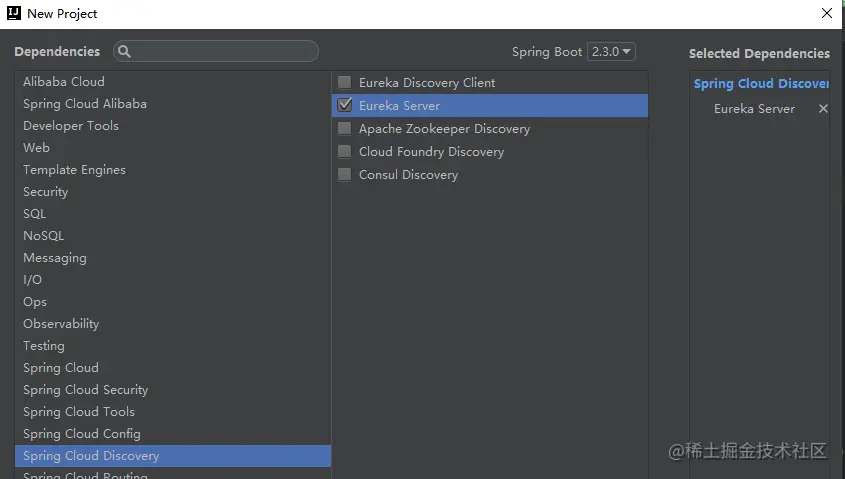
Task: Open Spring Cloud Config category
Action: coord(172,434)
